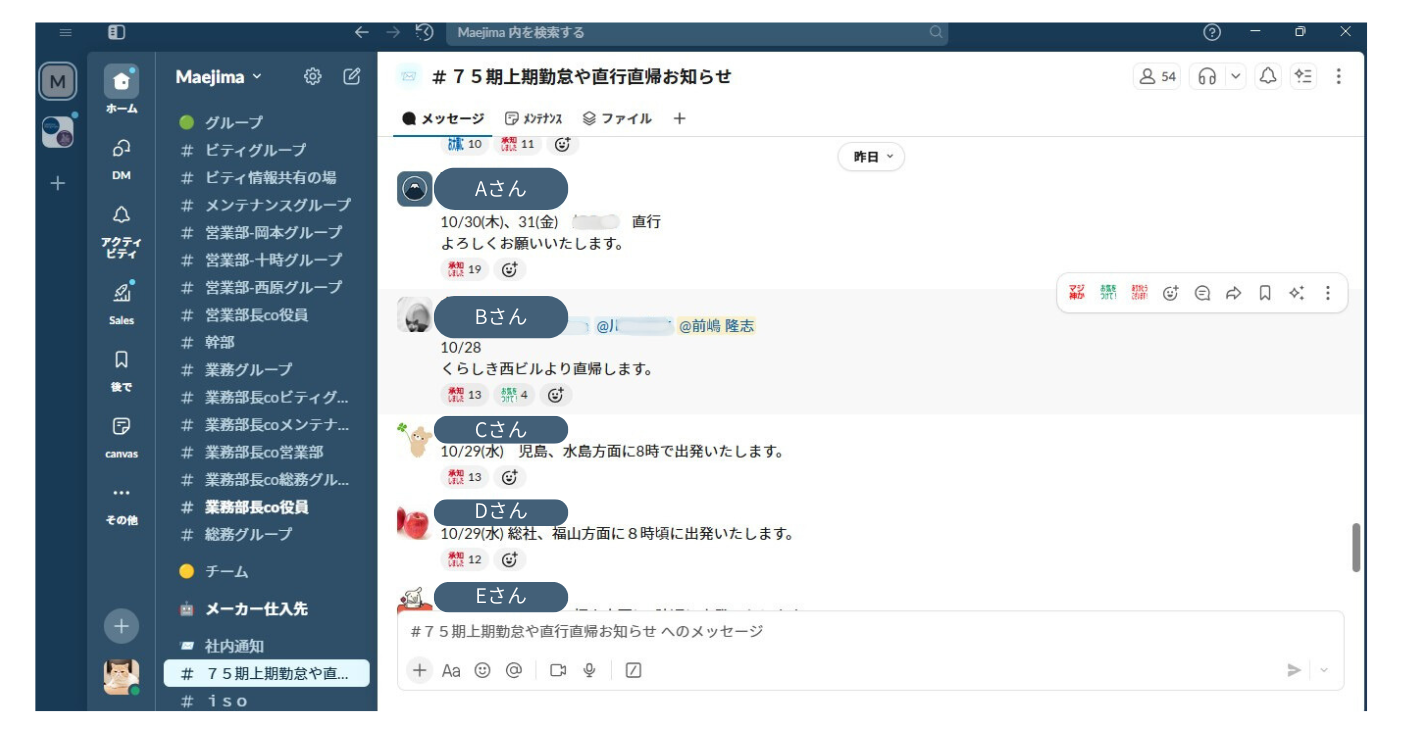Click the compose new message icon
The height and width of the screenshot is (752, 1410).
pyautogui.click(x=352, y=76)
